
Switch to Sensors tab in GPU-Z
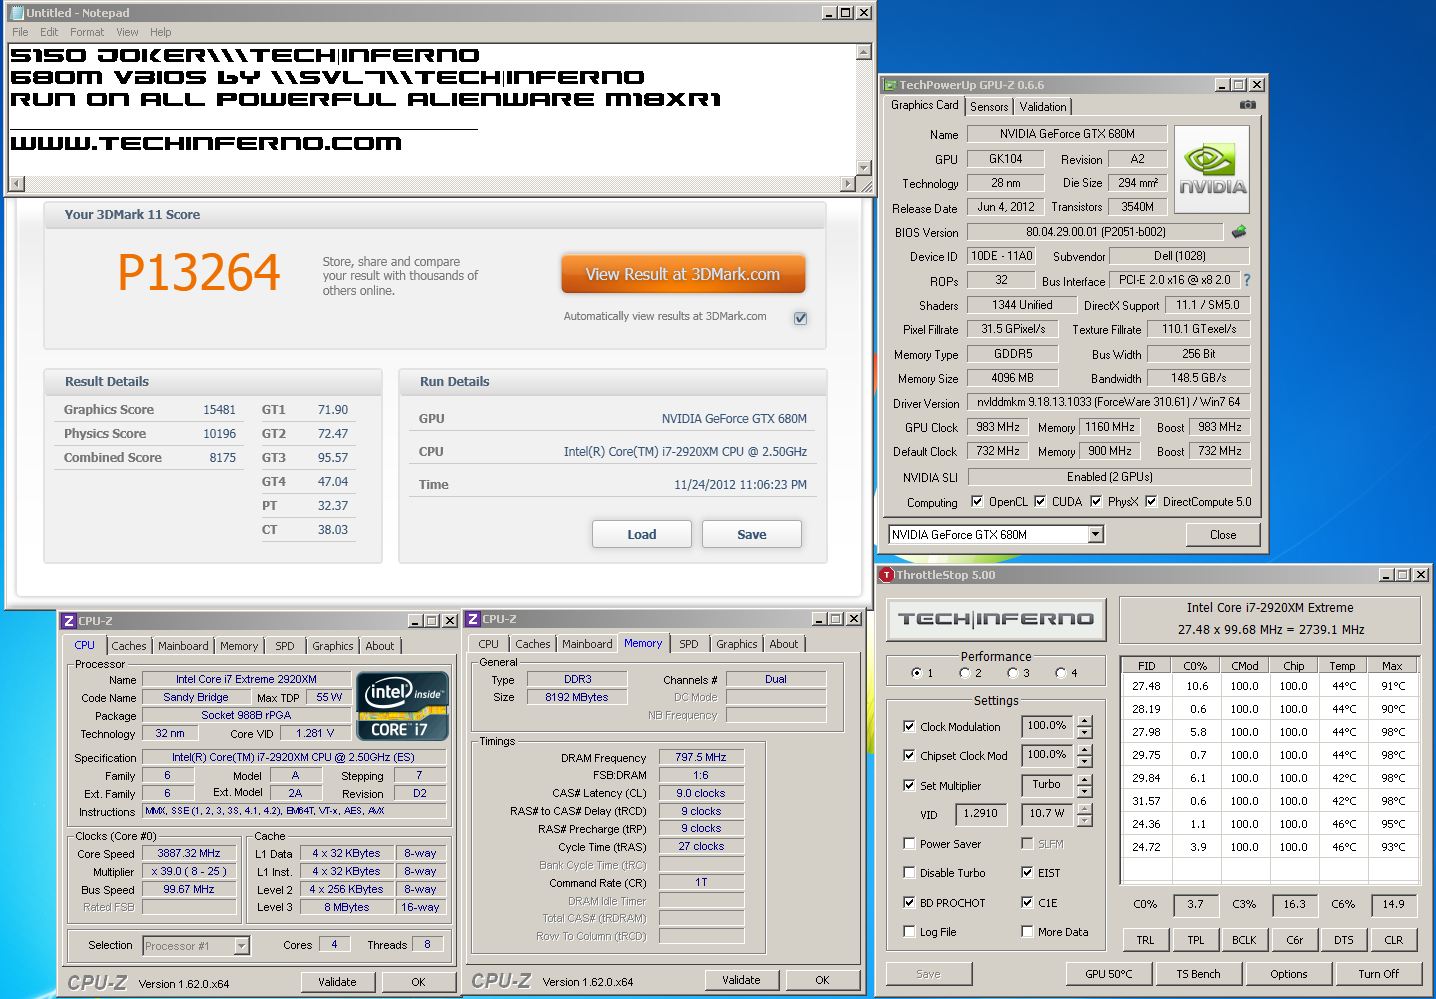pos(989,107)
